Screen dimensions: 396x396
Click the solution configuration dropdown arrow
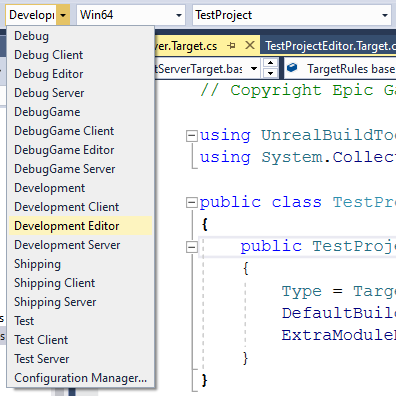[63, 15]
